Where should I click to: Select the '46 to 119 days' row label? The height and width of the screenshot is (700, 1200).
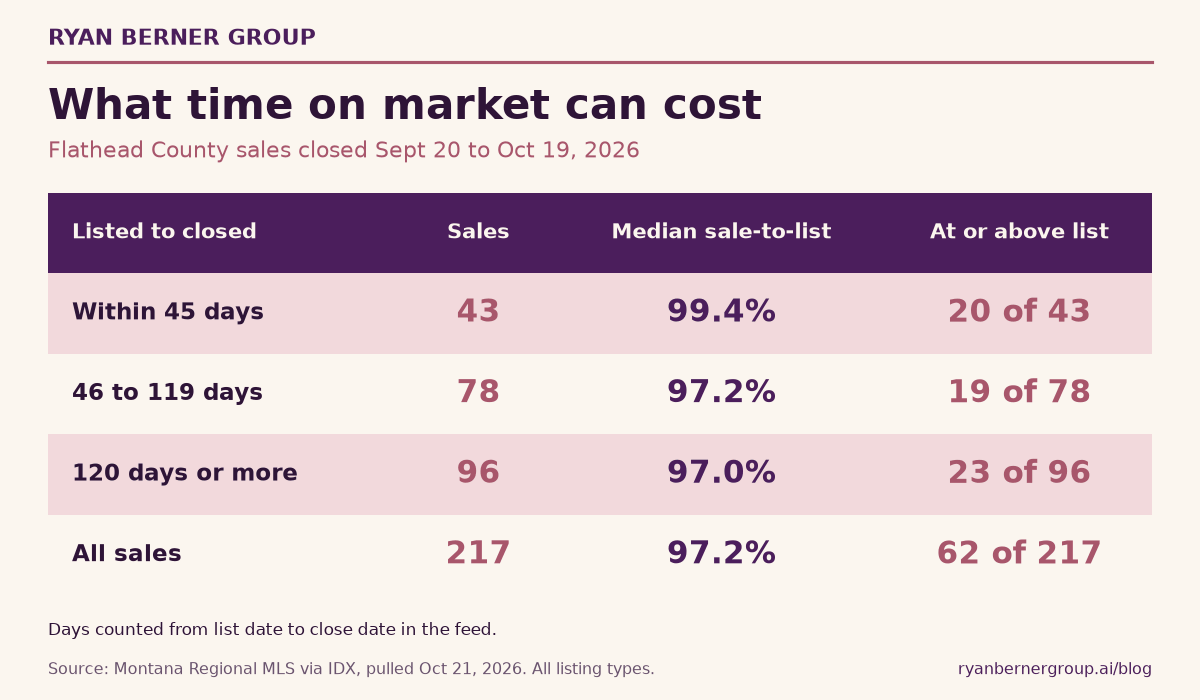(x=167, y=393)
